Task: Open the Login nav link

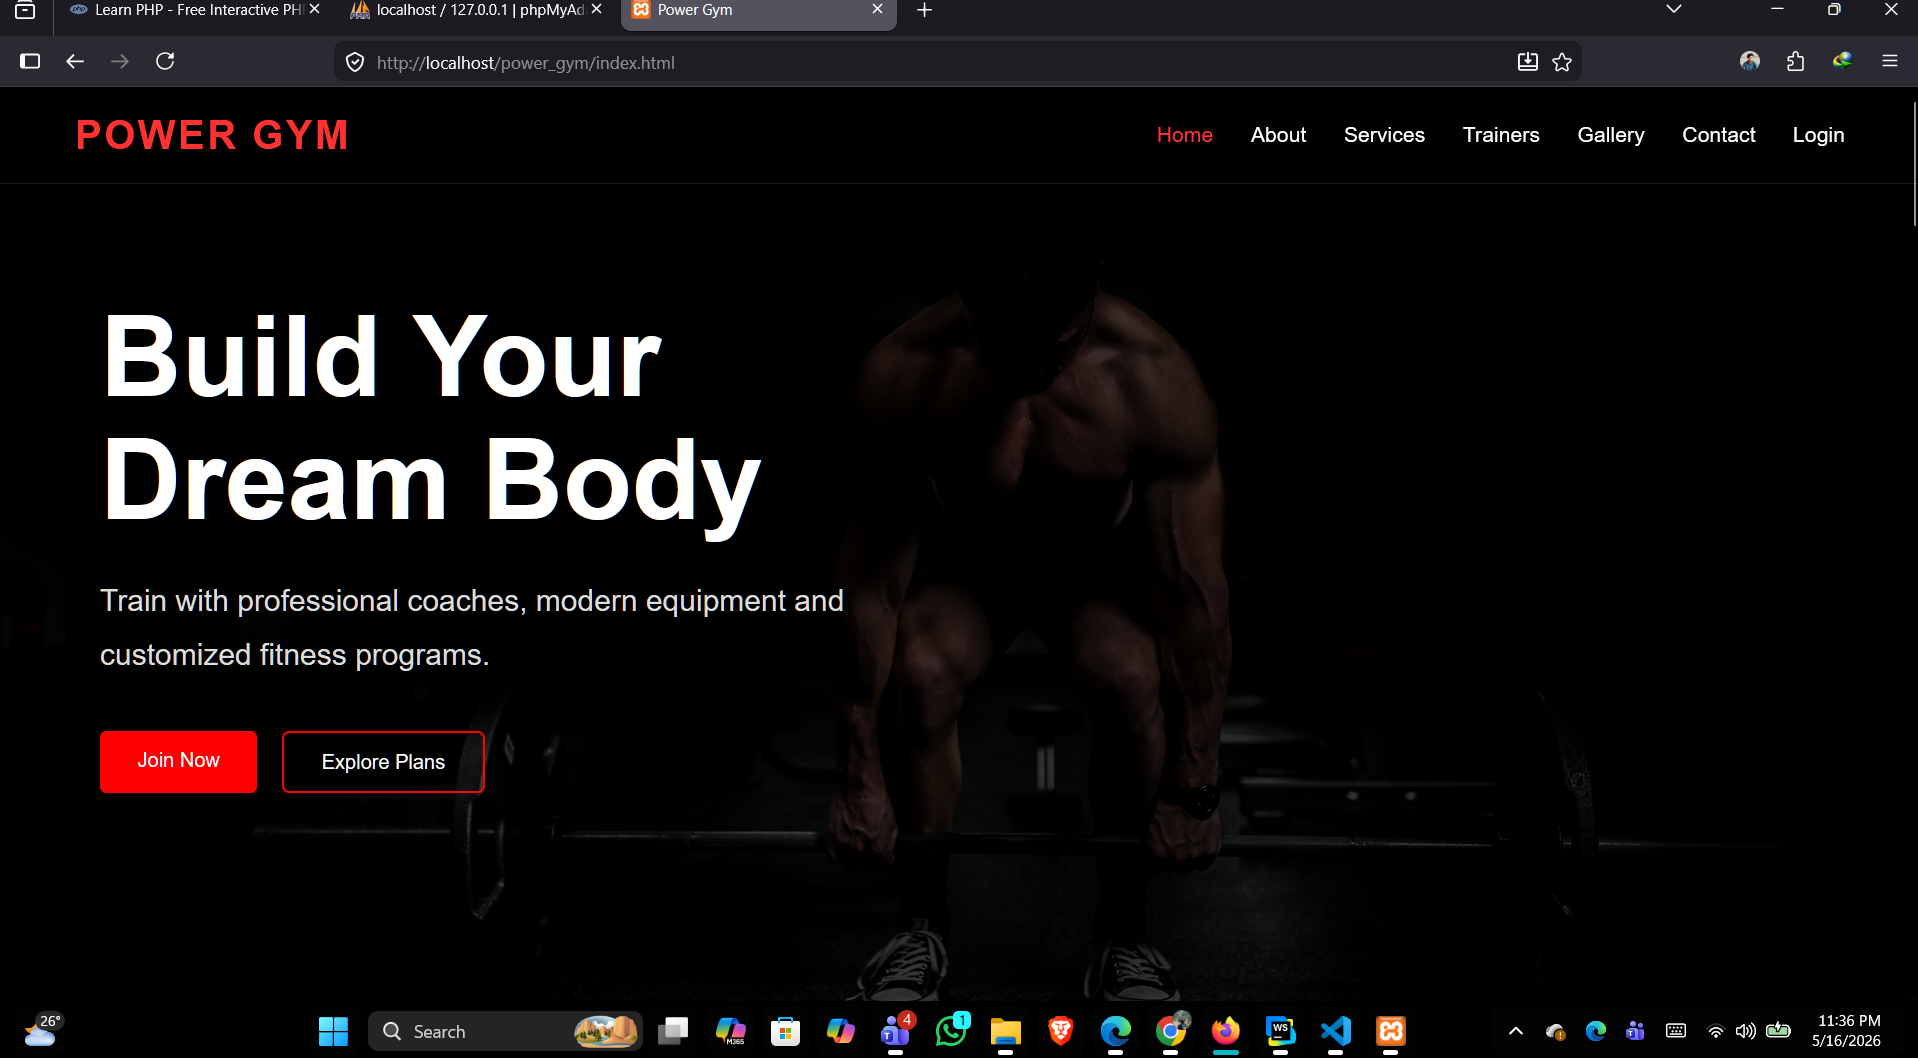Action: 1818,135
